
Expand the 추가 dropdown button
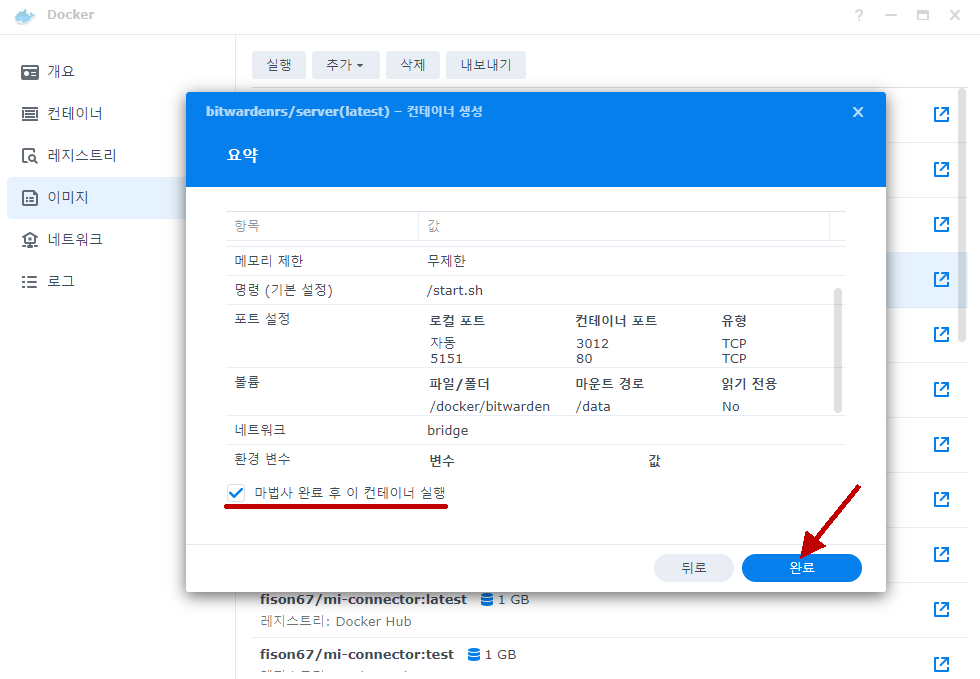point(346,65)
